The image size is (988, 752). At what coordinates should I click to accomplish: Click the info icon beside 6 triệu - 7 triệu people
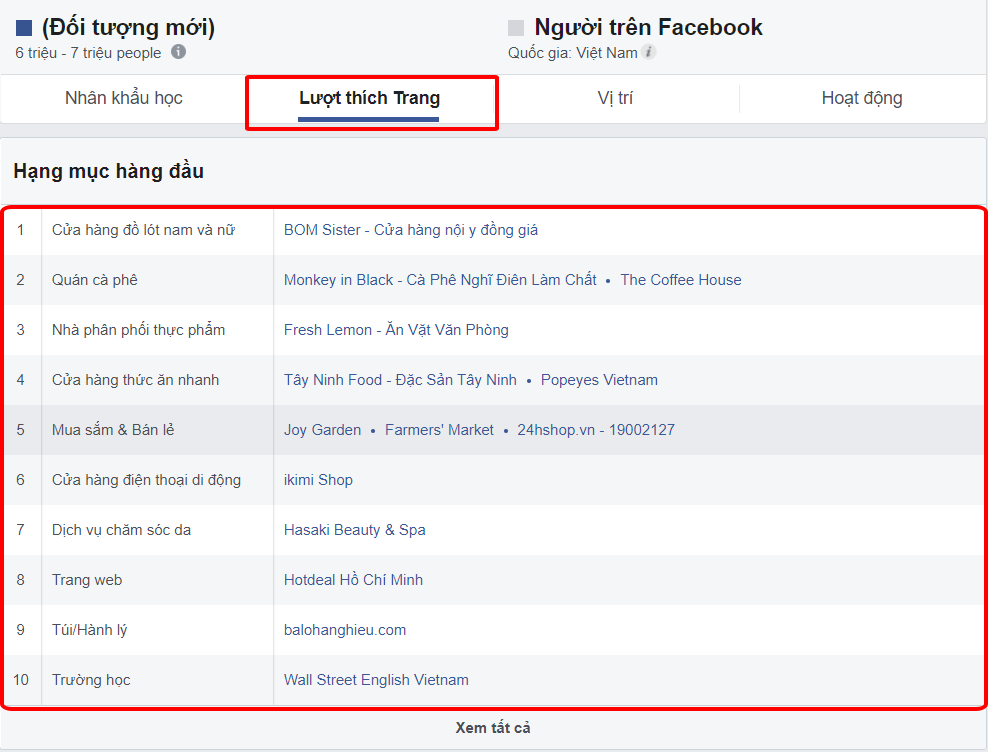pos(178,52)
